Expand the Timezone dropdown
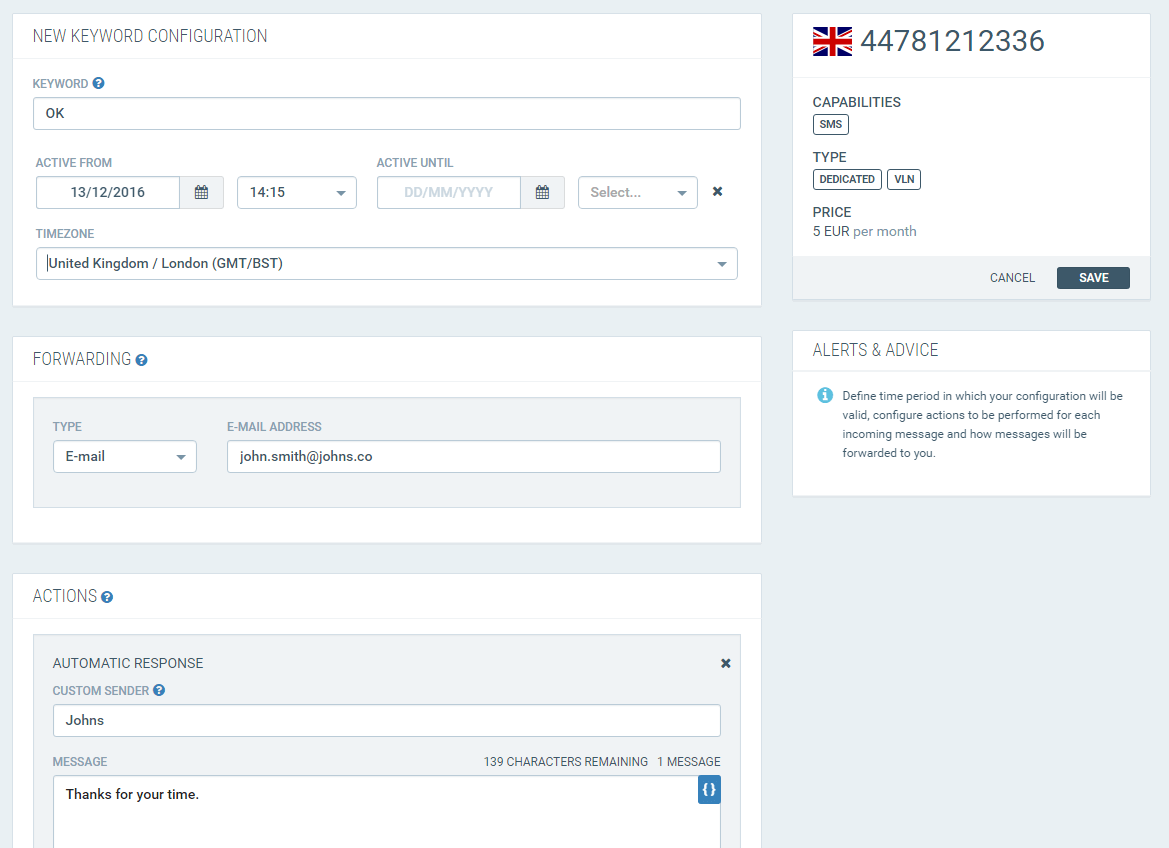This screenshot has width=1169, height=848. pyautogui.click(x=387, y=264)
